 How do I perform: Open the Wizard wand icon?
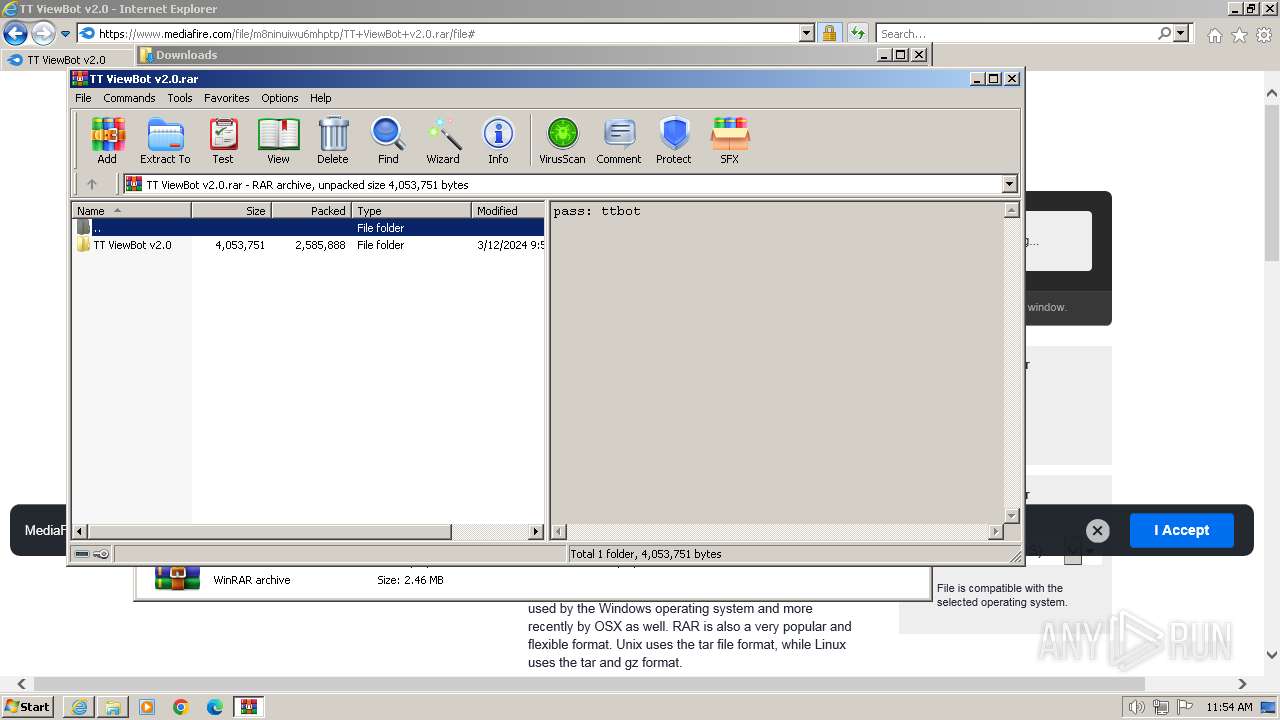(443, 140)
